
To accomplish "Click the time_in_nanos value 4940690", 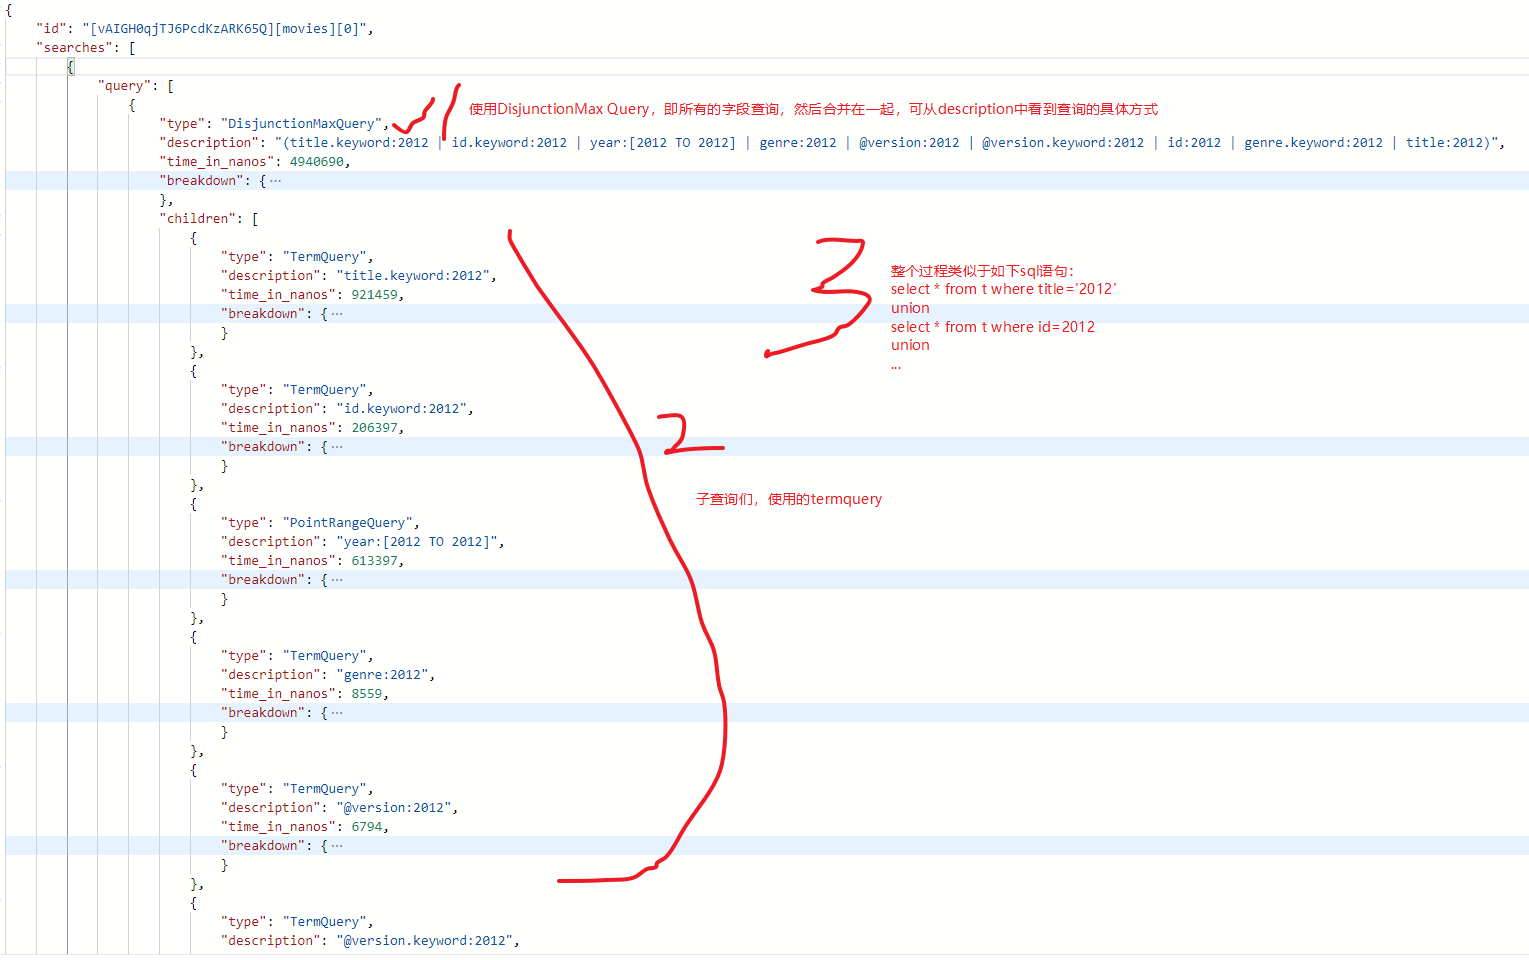I will pos(316,162).
